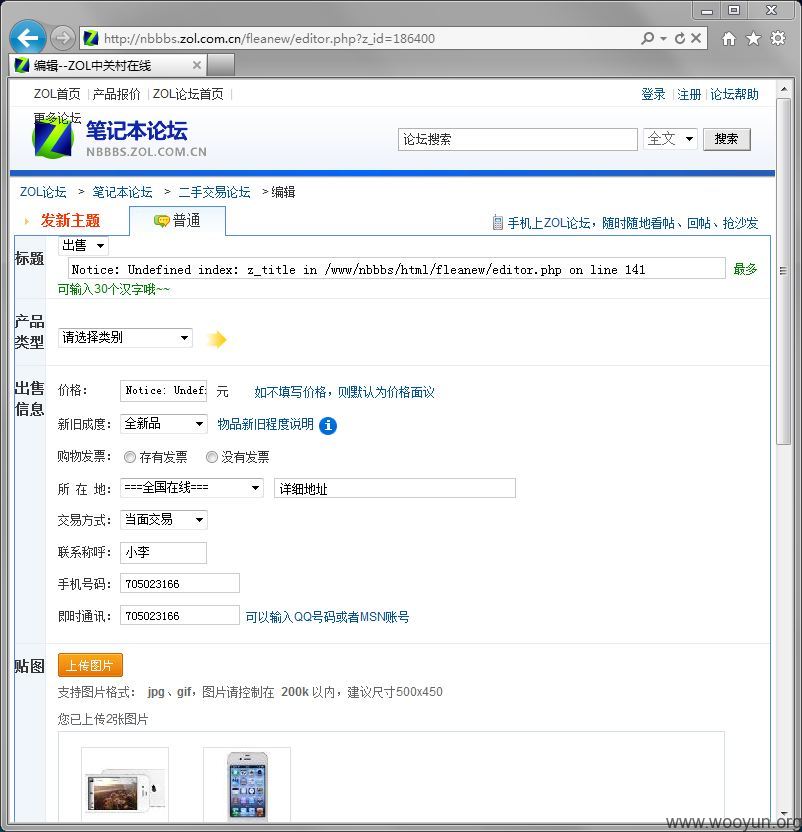802x832 pixels.
Task: Open the ZOL论坛首页 link
Action: tap(188, 94)
